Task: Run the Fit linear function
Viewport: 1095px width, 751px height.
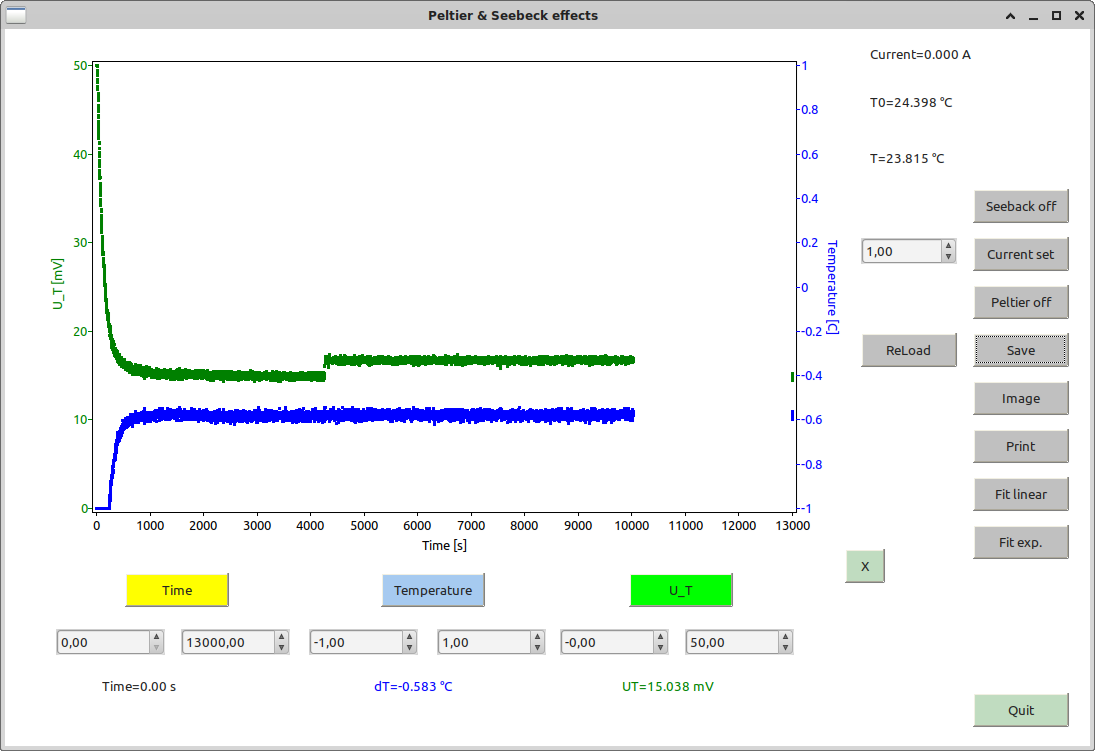Action: pyautogui.click(x=1020, y=495)
